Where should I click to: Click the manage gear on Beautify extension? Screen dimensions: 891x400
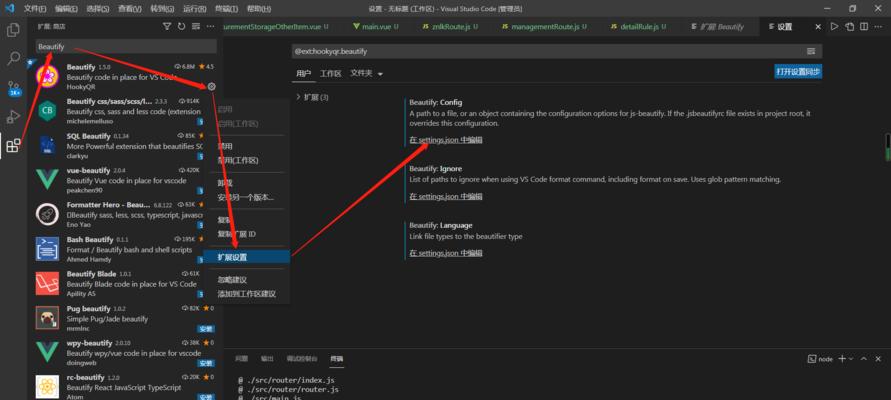click(211, 86)
